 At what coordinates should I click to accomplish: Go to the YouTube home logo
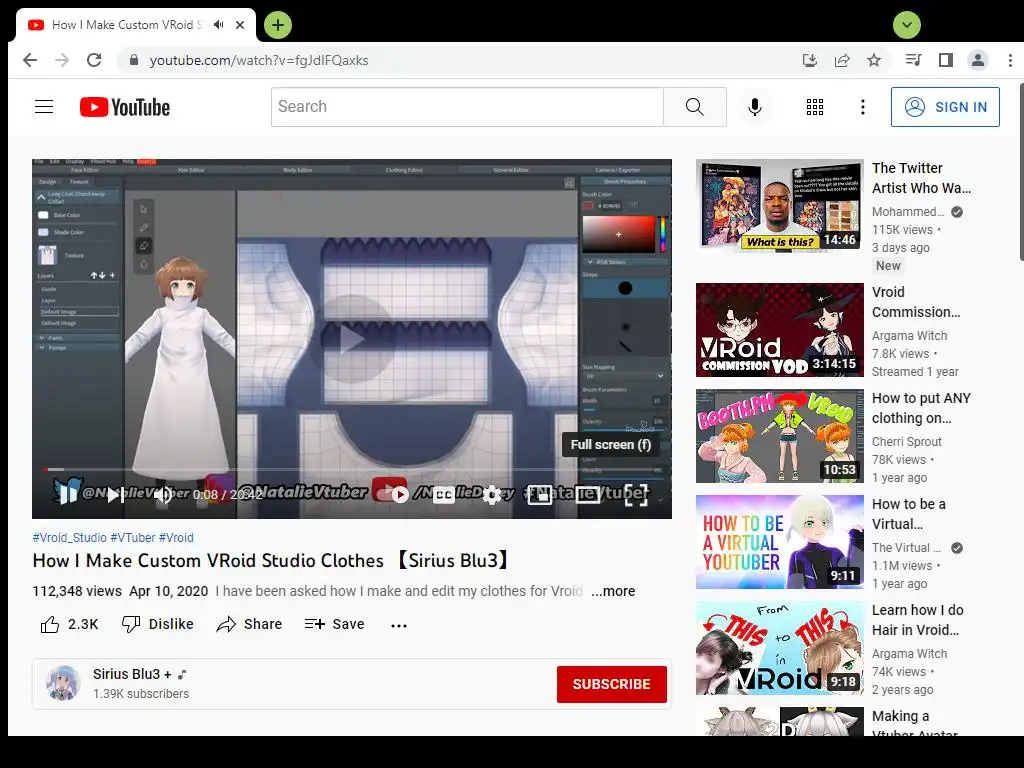[x=125, y=107]
